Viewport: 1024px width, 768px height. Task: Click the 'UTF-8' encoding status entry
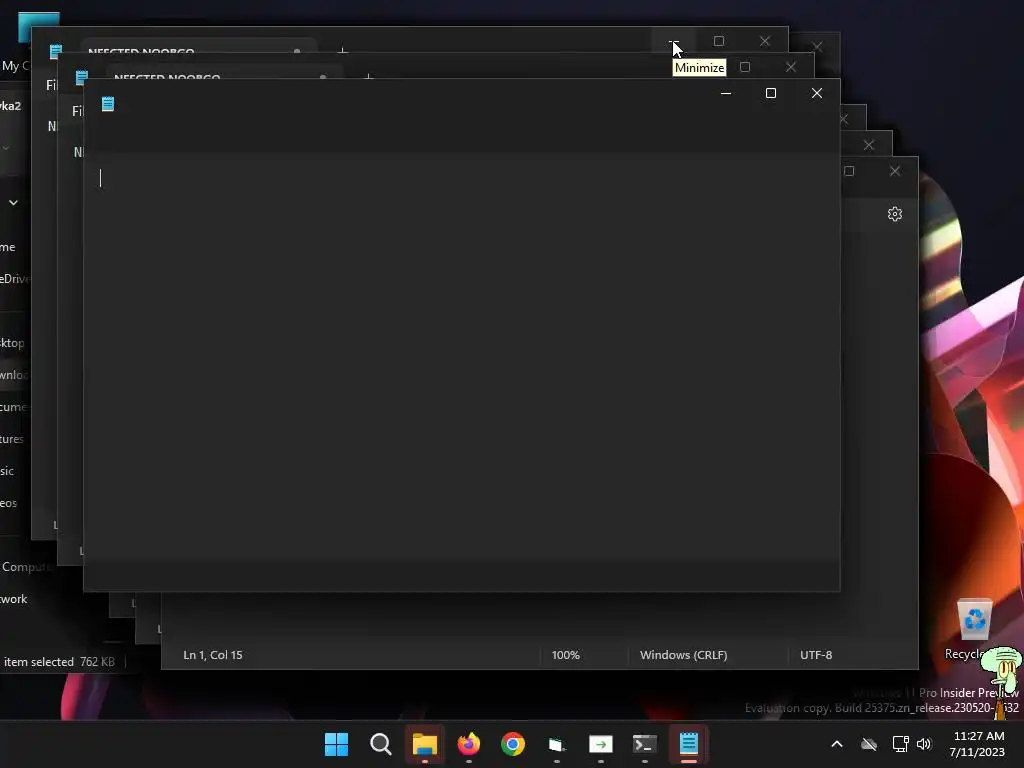pyautogui.click(x=816, y=655)
